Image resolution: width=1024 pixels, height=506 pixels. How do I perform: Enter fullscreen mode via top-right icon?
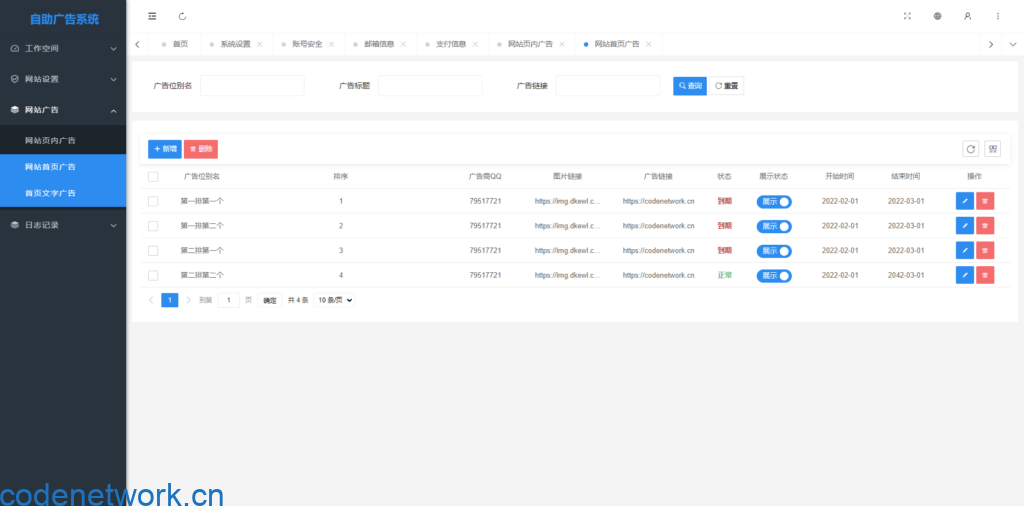click(907, 16)
